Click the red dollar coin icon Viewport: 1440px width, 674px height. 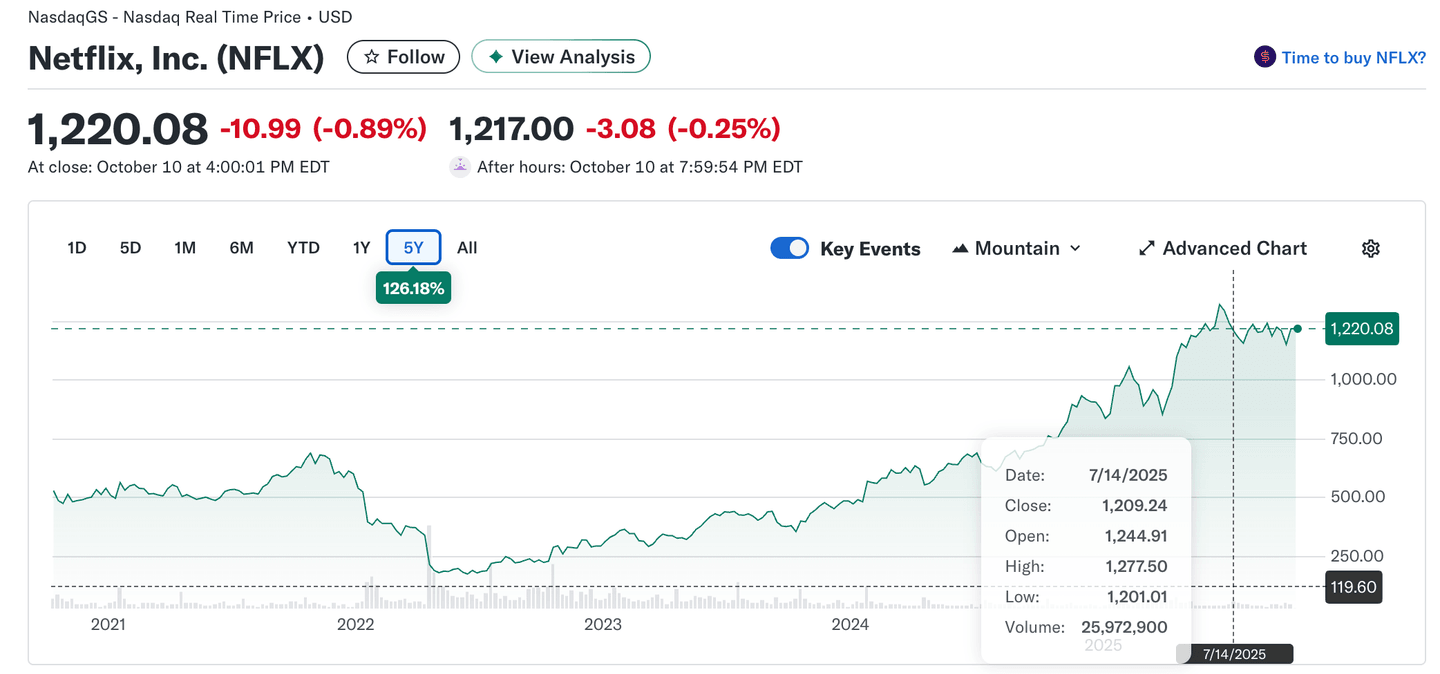(x=1264, y=57)
